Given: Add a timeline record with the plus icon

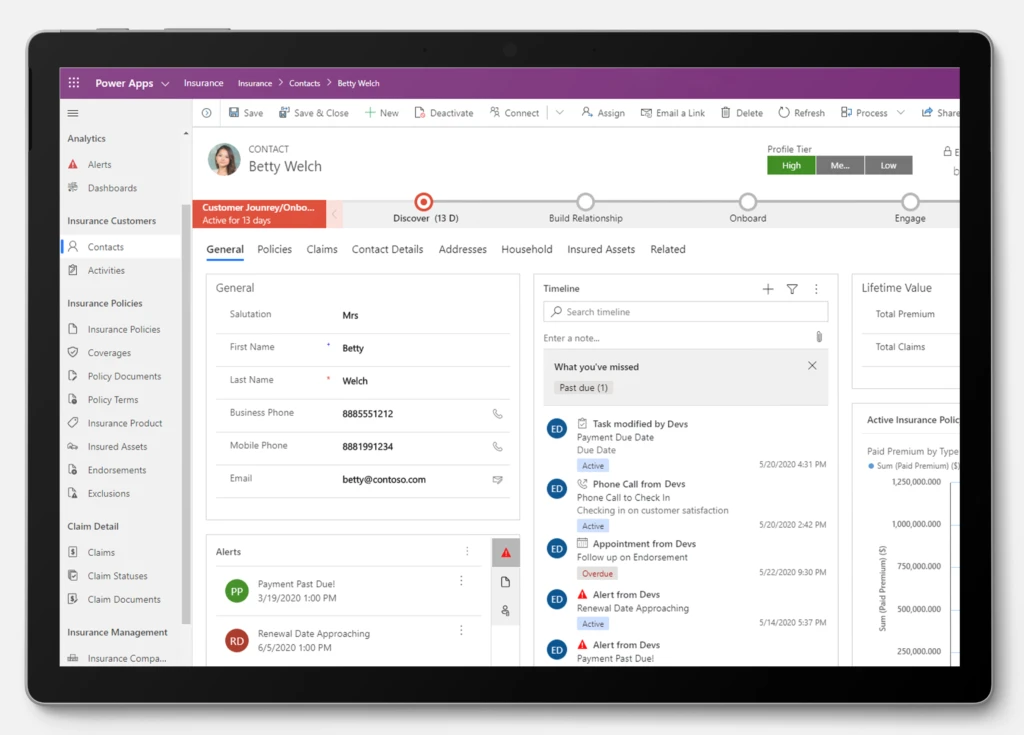Looking at the screenshot, I should [x=768, y=289].
